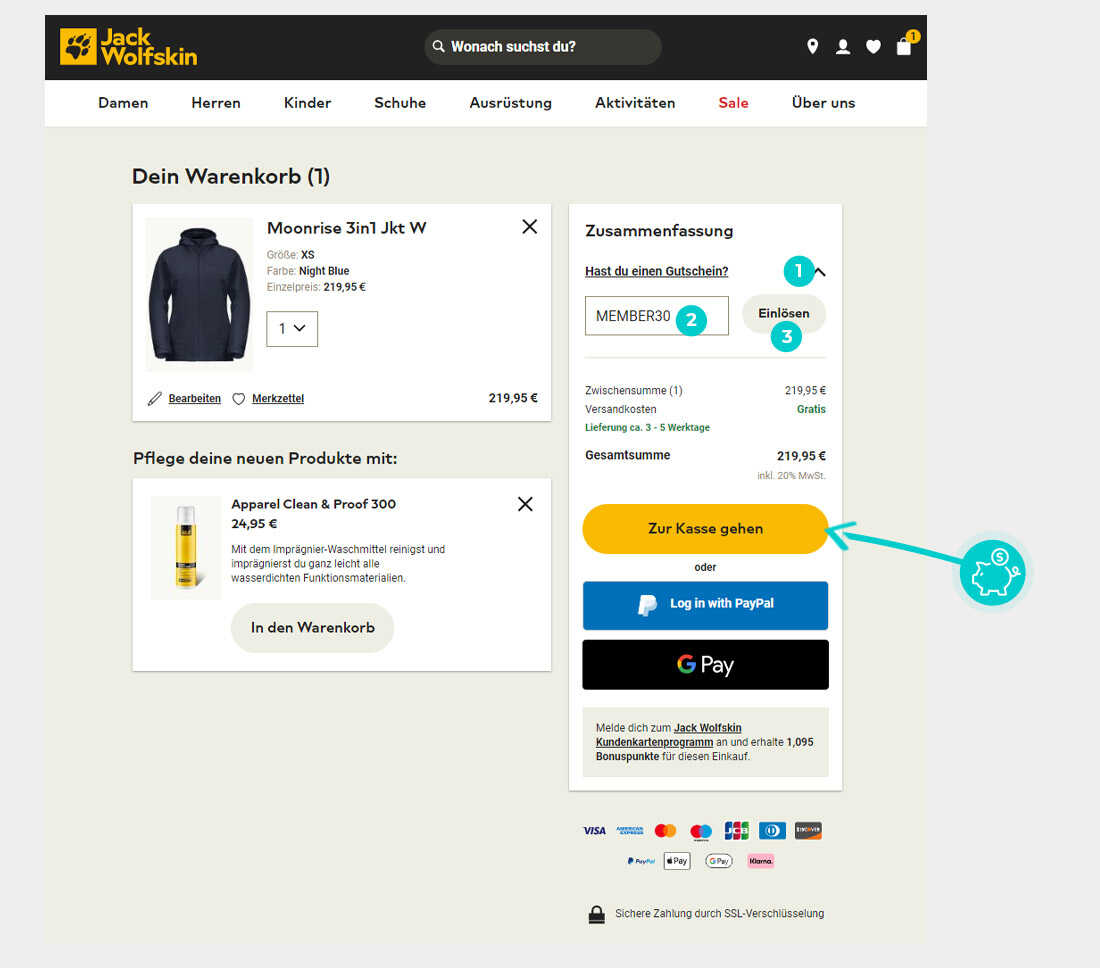Click the small G Pay payment logo

coord(718,861)
